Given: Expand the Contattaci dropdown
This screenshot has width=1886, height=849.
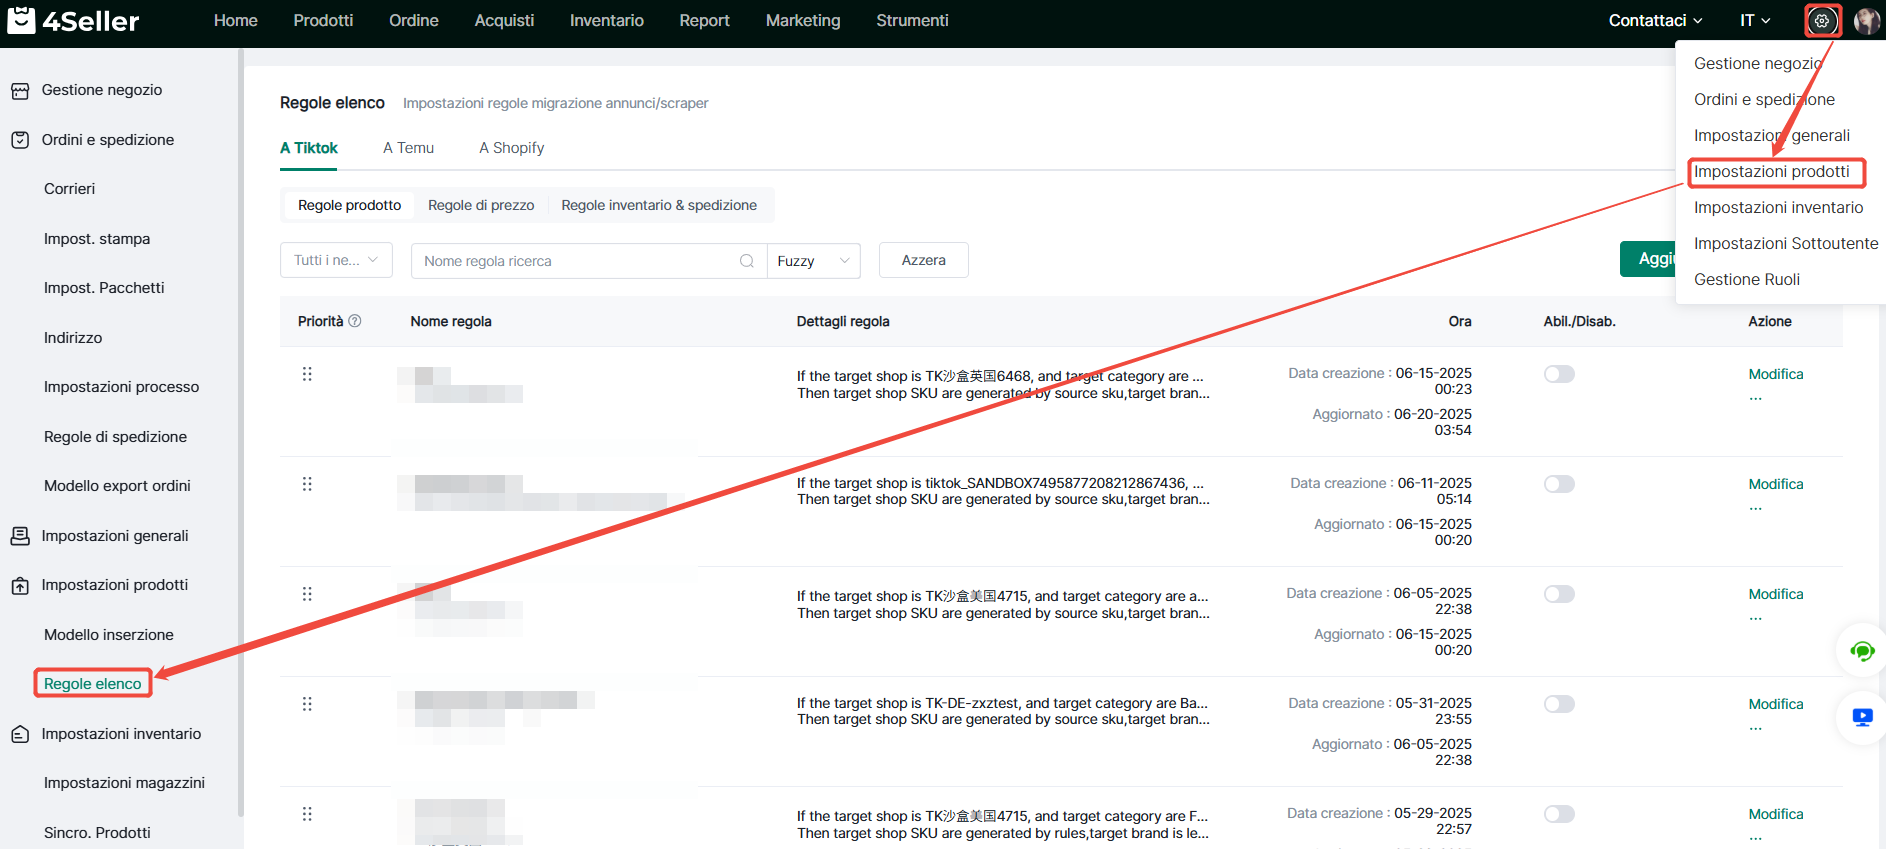Looking at the screenshot, I should pyautogui.click(x=1655, y=20).
